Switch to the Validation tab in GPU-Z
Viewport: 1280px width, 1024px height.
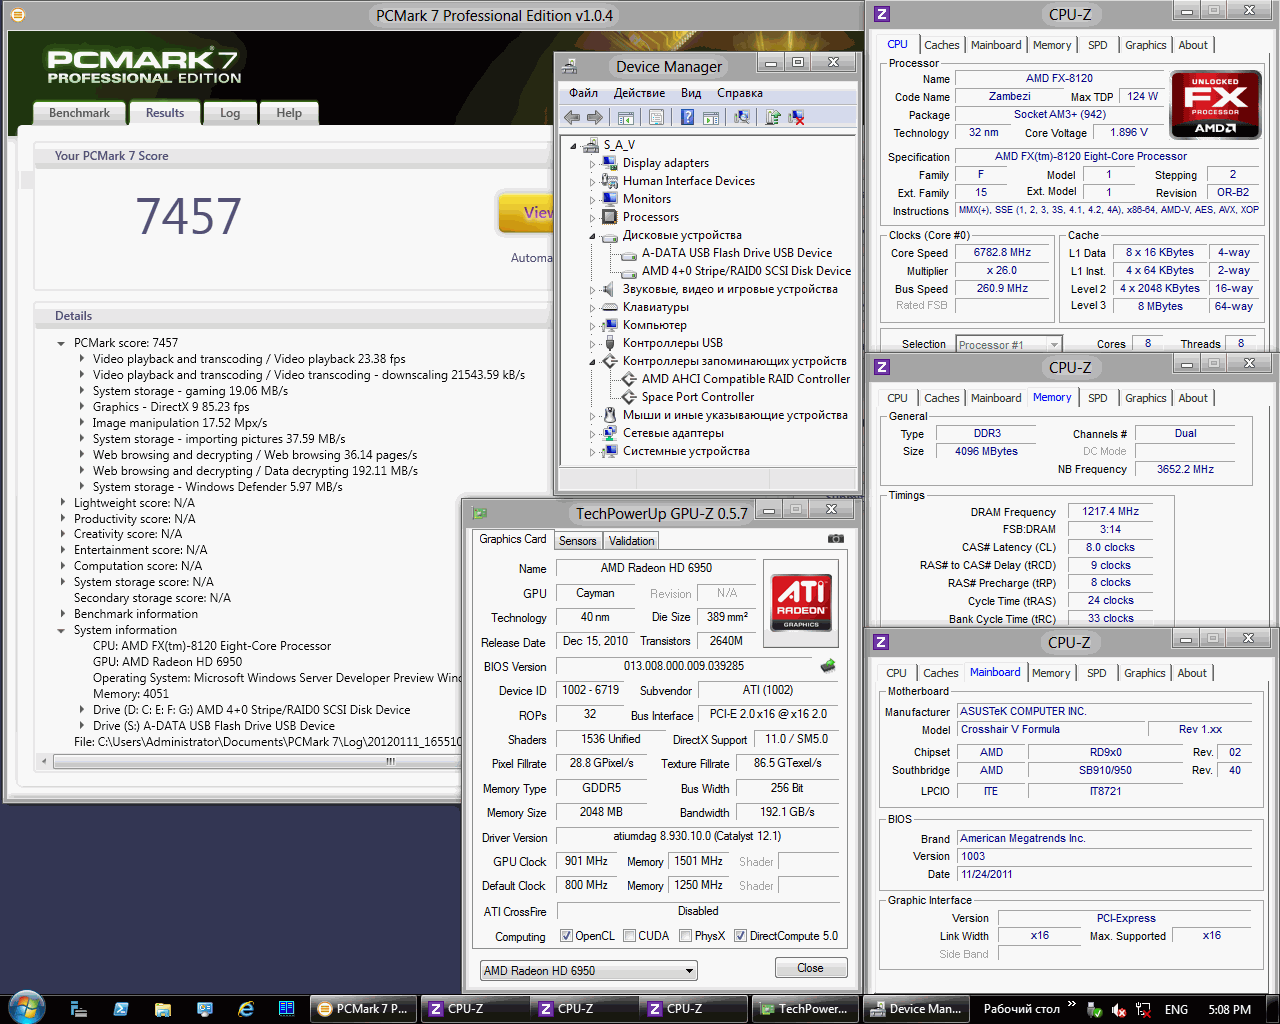tap(631, 541)
